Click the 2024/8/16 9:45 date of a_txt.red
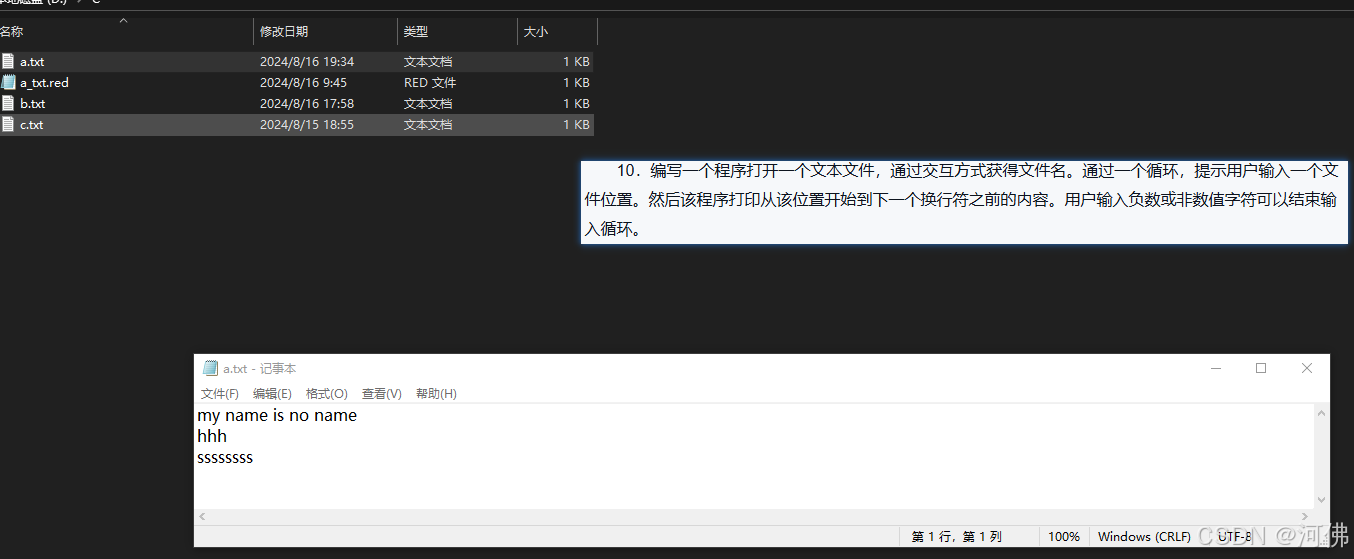The width and height of the screenshot is (1354, 559). click(x=303, y=83)
